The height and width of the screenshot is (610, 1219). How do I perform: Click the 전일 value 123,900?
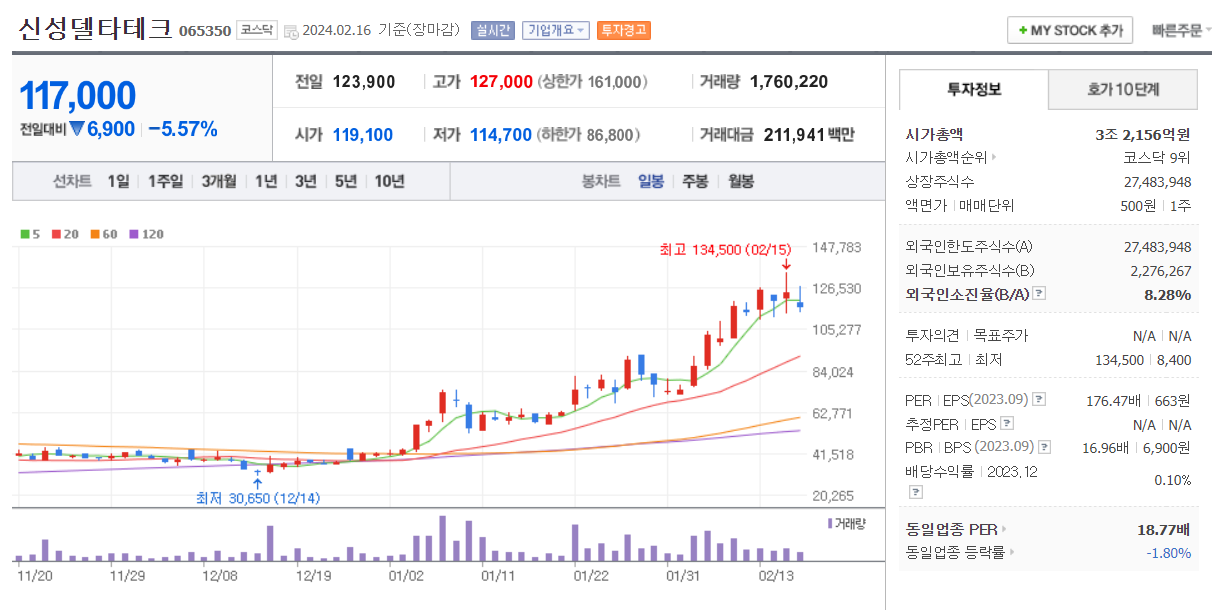tap(364, 82)
